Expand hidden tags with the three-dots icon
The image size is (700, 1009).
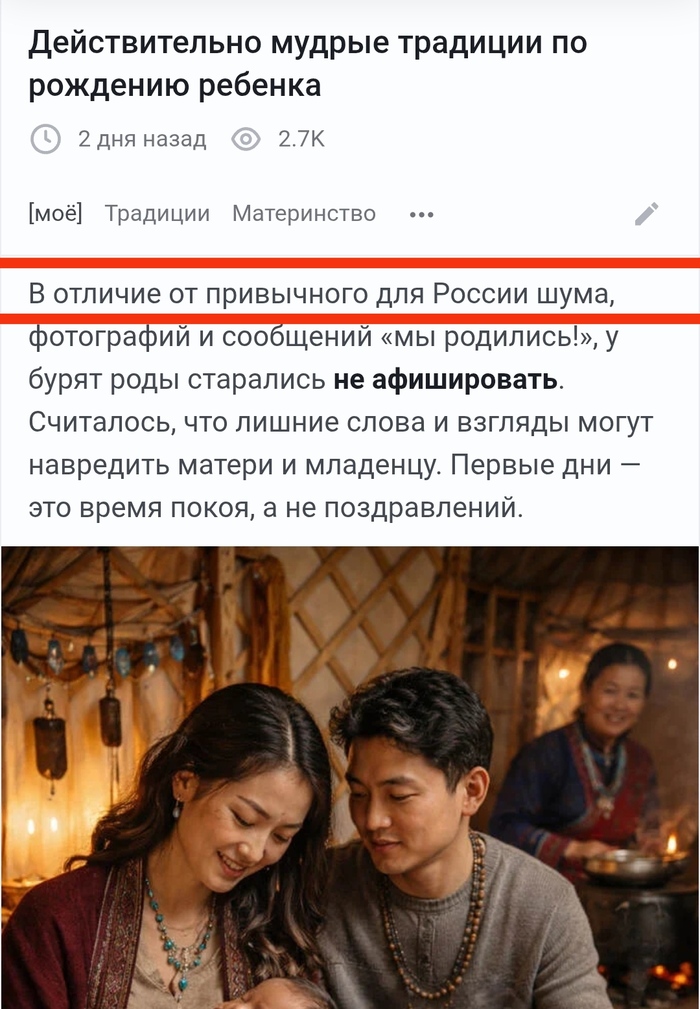421,214
